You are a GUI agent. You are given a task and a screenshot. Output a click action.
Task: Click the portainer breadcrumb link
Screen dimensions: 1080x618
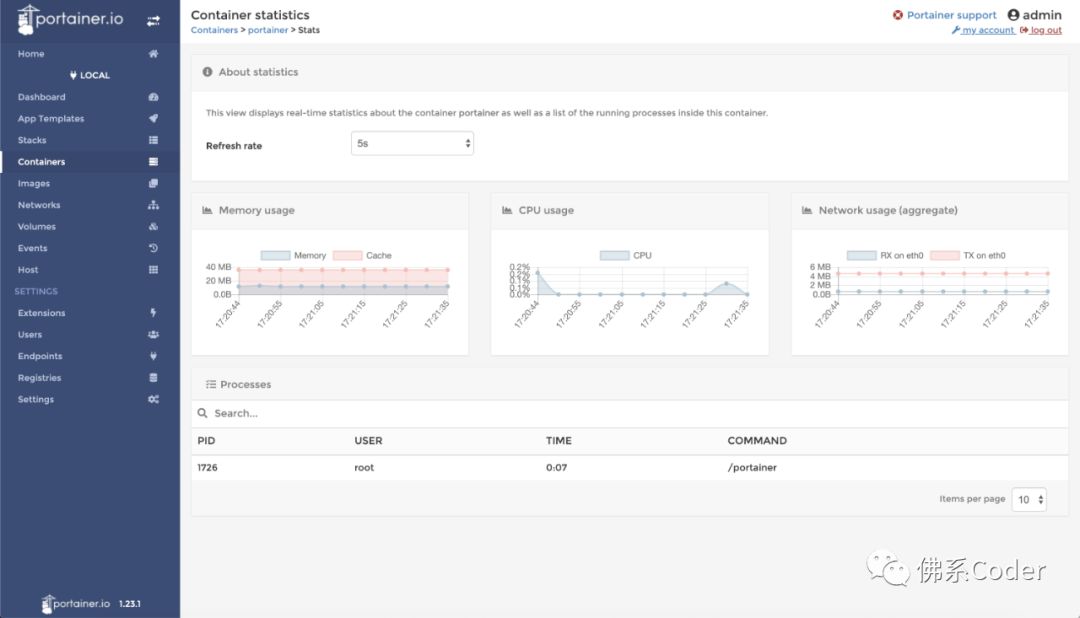[268, 30]
